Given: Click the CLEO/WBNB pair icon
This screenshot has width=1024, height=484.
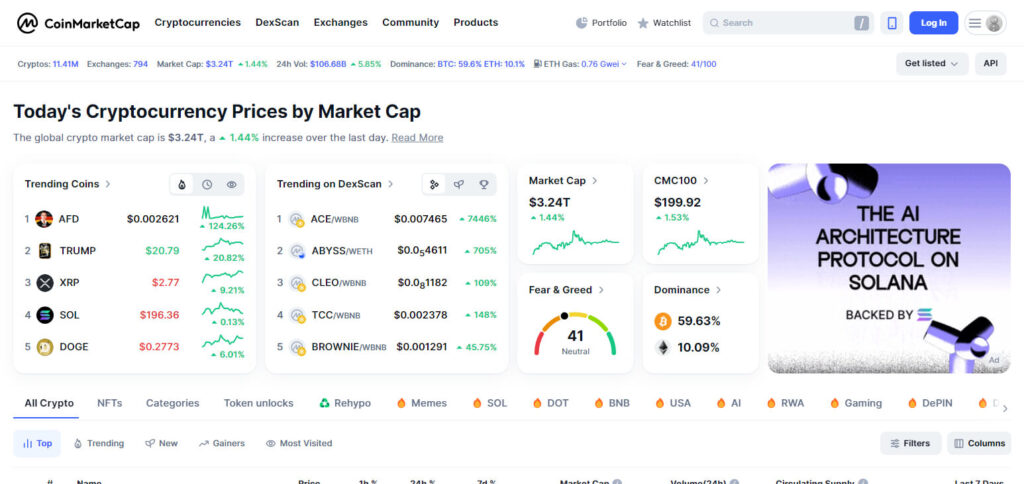Looking at the screenshot, I should [x=298, y=283].
